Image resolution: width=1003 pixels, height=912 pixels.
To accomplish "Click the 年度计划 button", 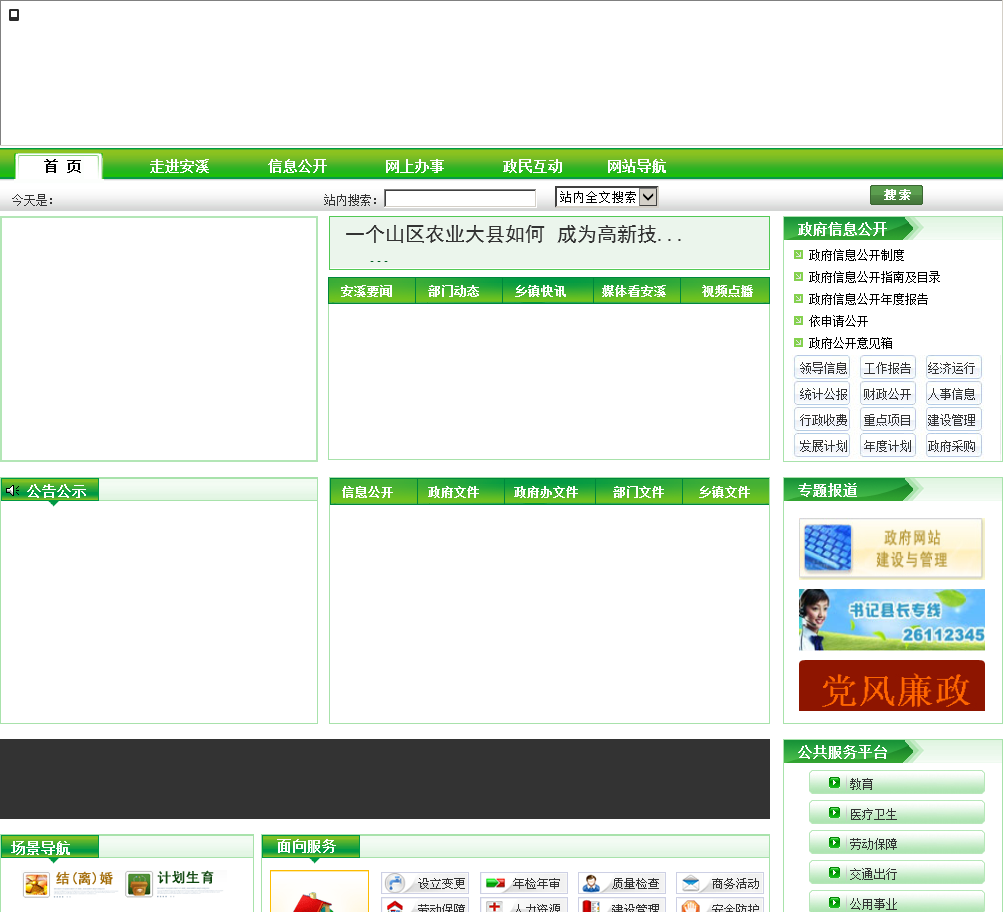I will (887, 446).
